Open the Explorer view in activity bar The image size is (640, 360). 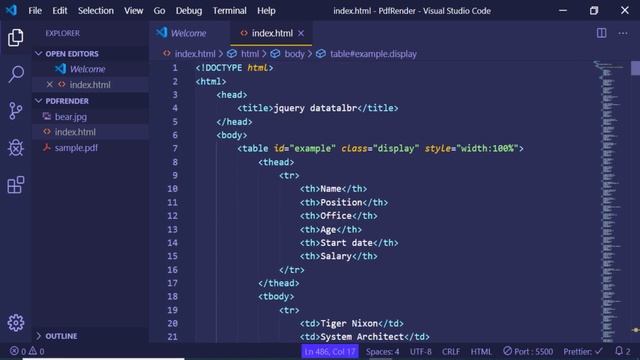point(16,38)
